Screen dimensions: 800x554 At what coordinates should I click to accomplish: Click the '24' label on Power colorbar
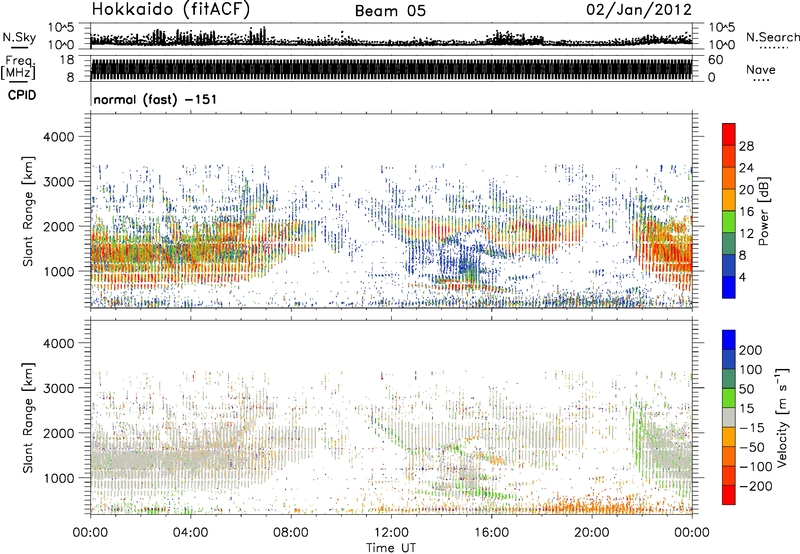(x=746, y=168)
